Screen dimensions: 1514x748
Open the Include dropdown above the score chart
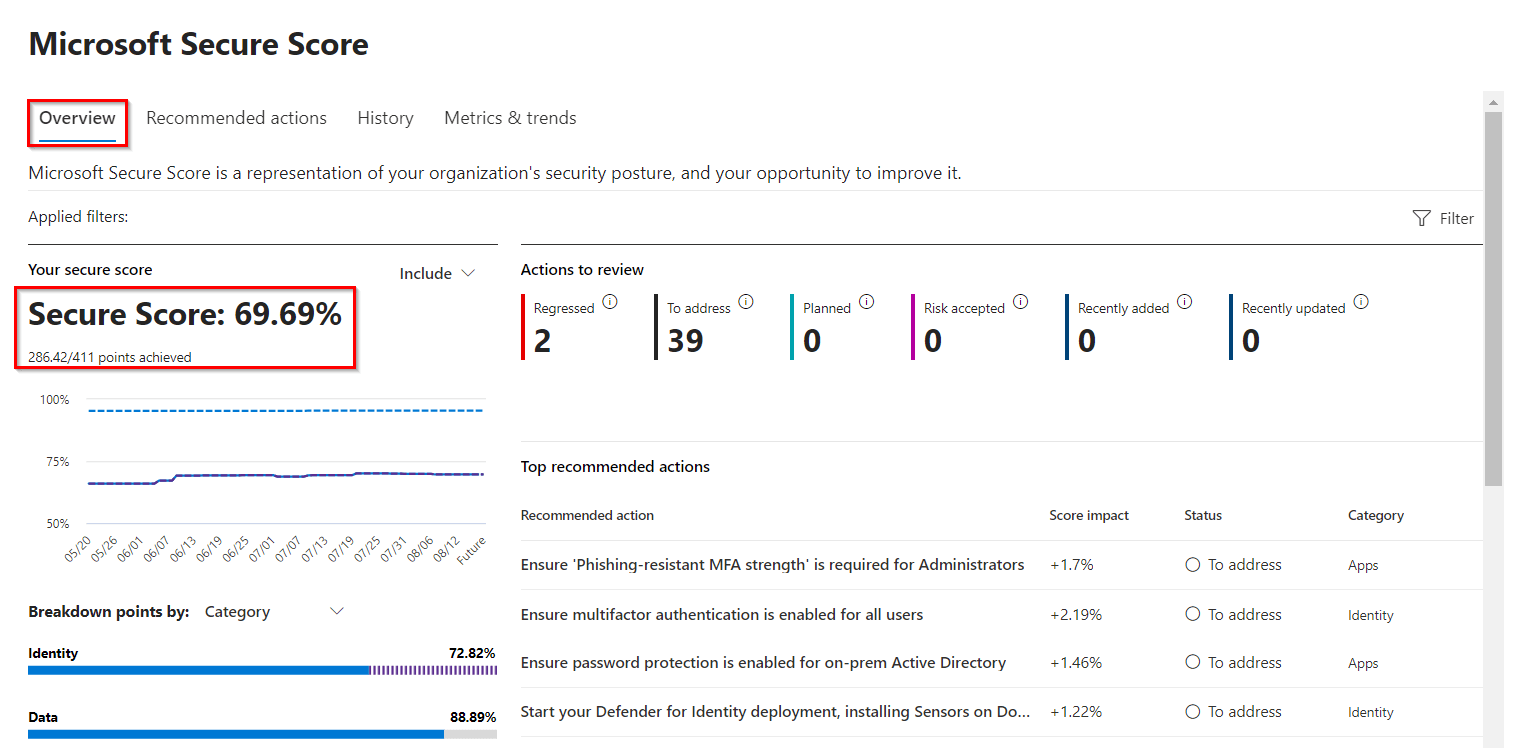[437, 272]
